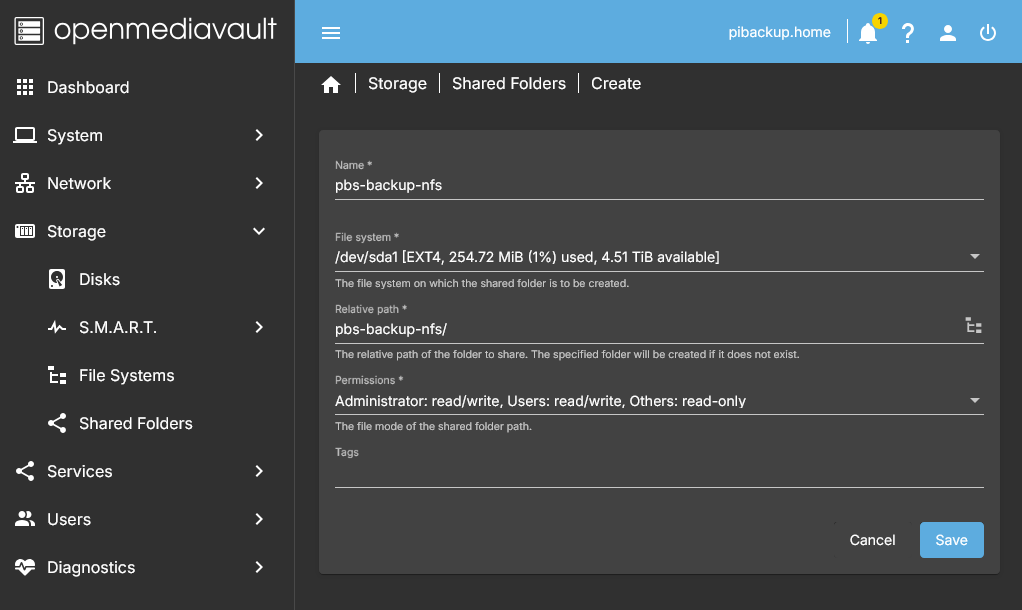The image size is (1022, 610).
Task: Browse folders with relative path tree icon
Action: click(973, 326)
